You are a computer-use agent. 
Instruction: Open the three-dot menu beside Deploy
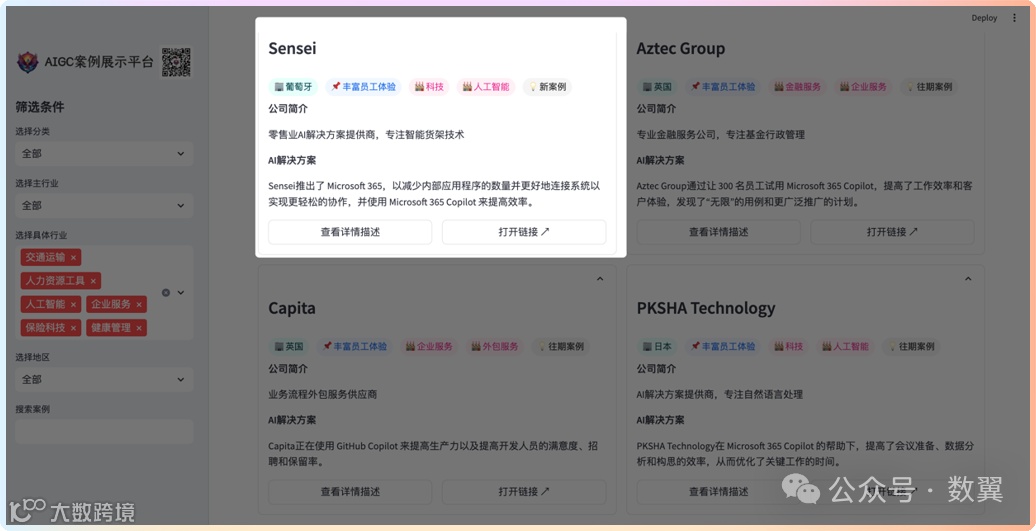(x=1014, y=18)
